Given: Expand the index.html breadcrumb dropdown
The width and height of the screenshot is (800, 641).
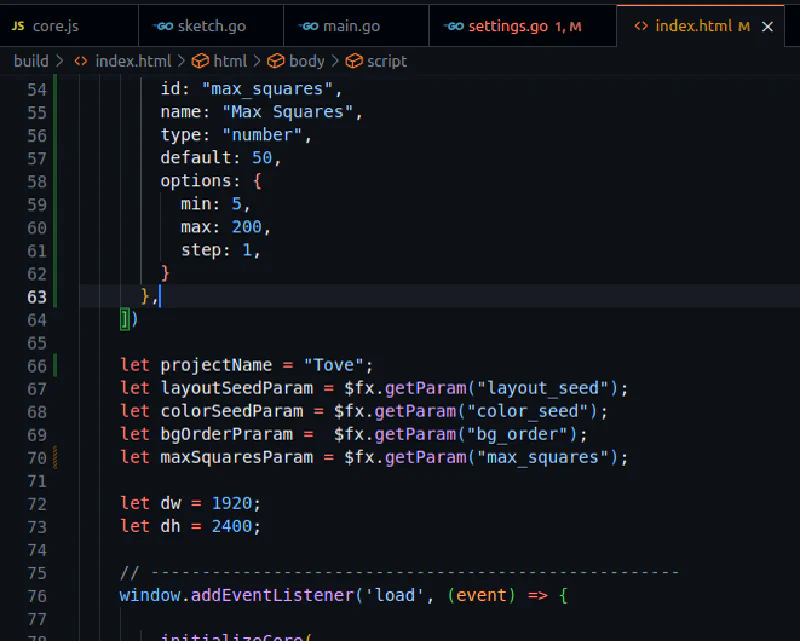Looking at the screenshot, I should coord(133,61).
